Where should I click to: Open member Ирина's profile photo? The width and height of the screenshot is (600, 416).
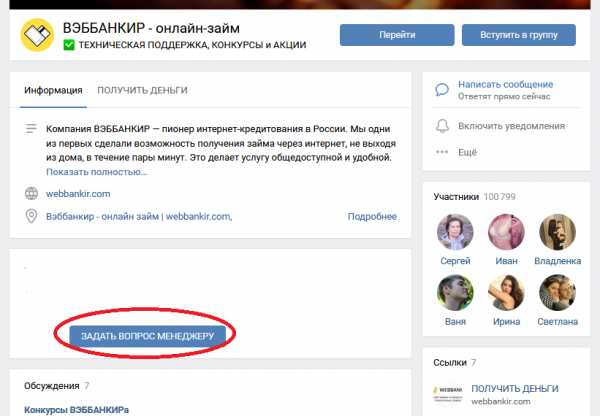point(506,292)
